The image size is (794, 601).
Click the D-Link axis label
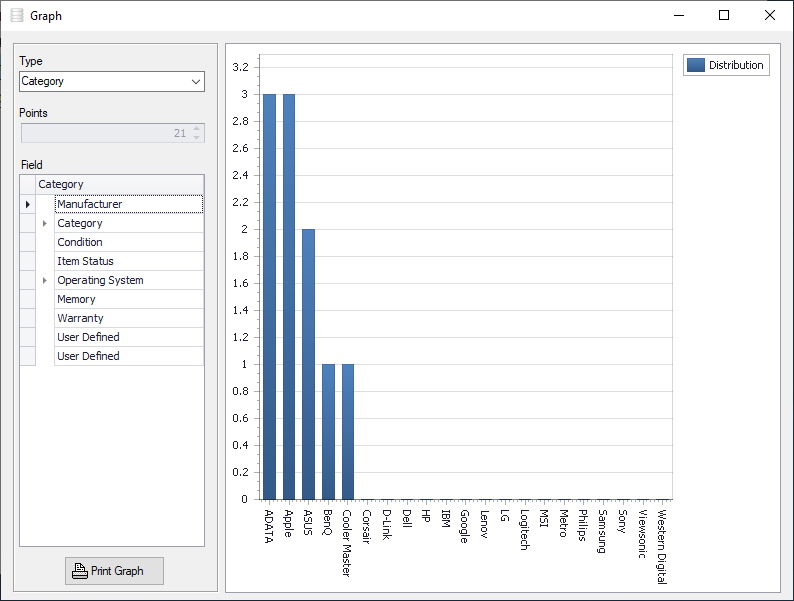tap(387, 525)
